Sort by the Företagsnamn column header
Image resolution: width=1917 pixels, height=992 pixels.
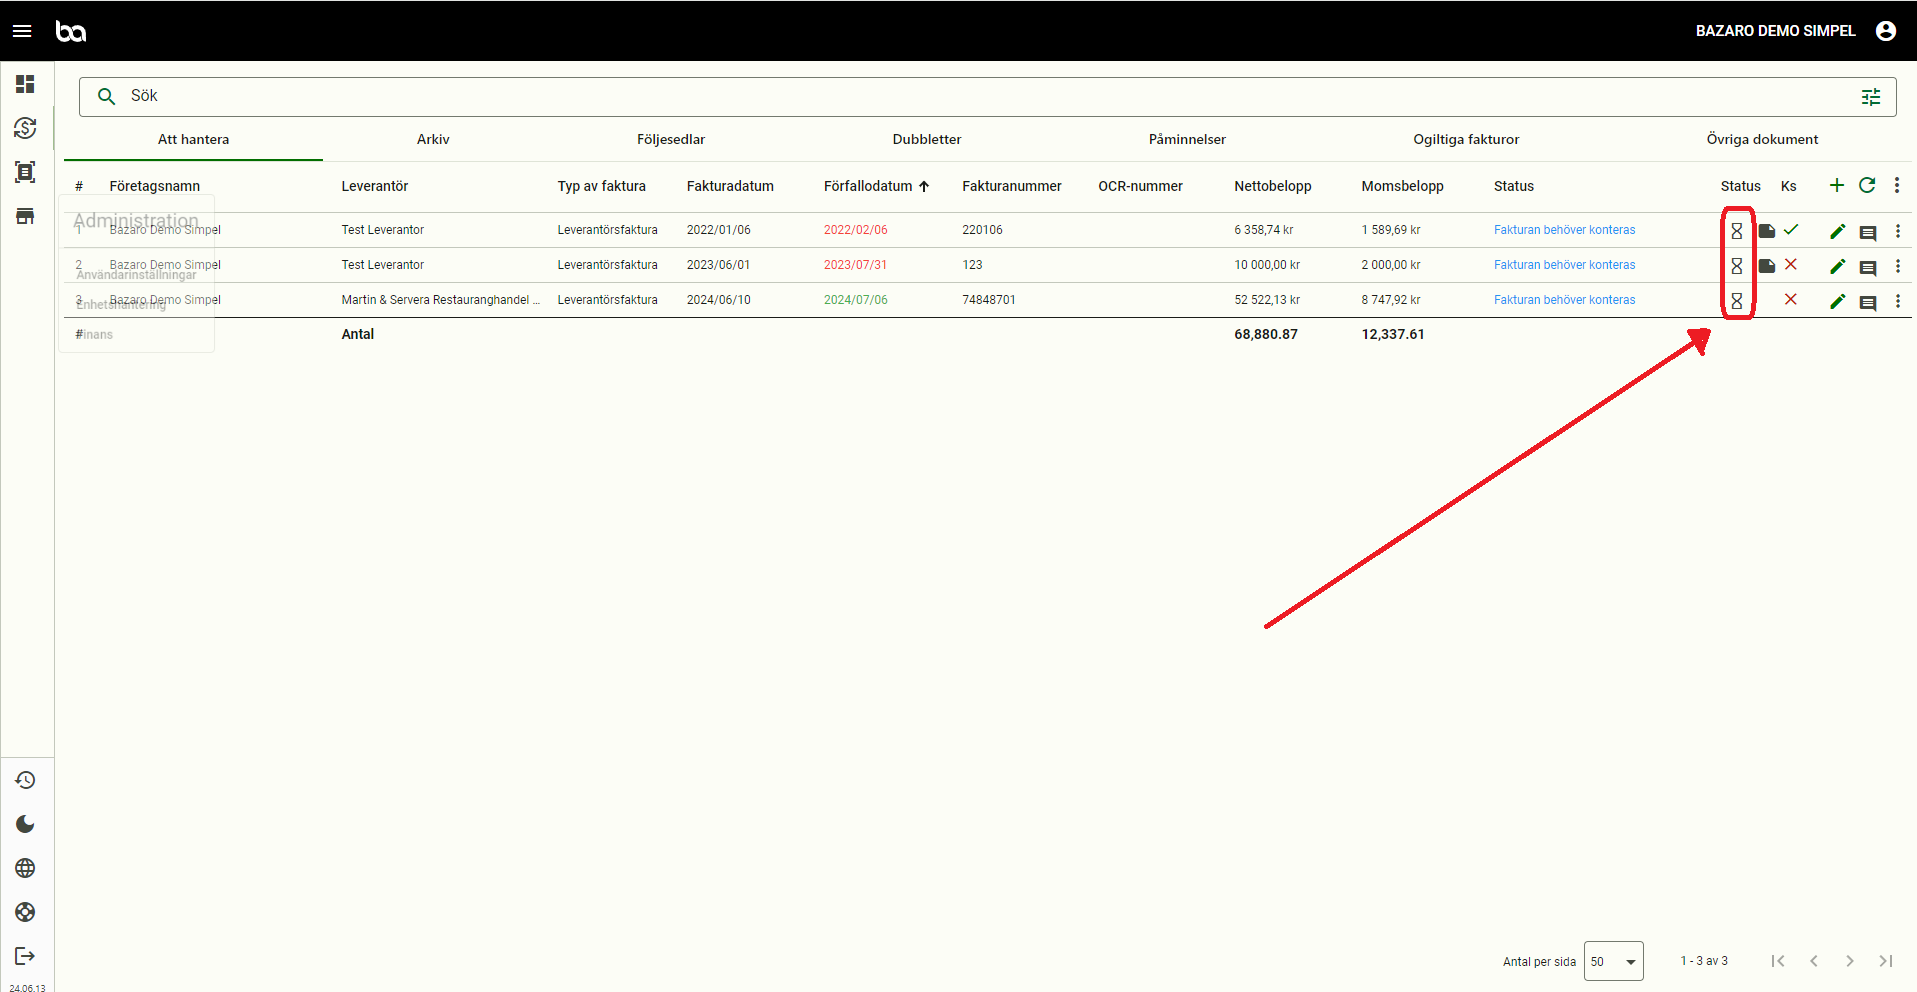tap(155, 186)
